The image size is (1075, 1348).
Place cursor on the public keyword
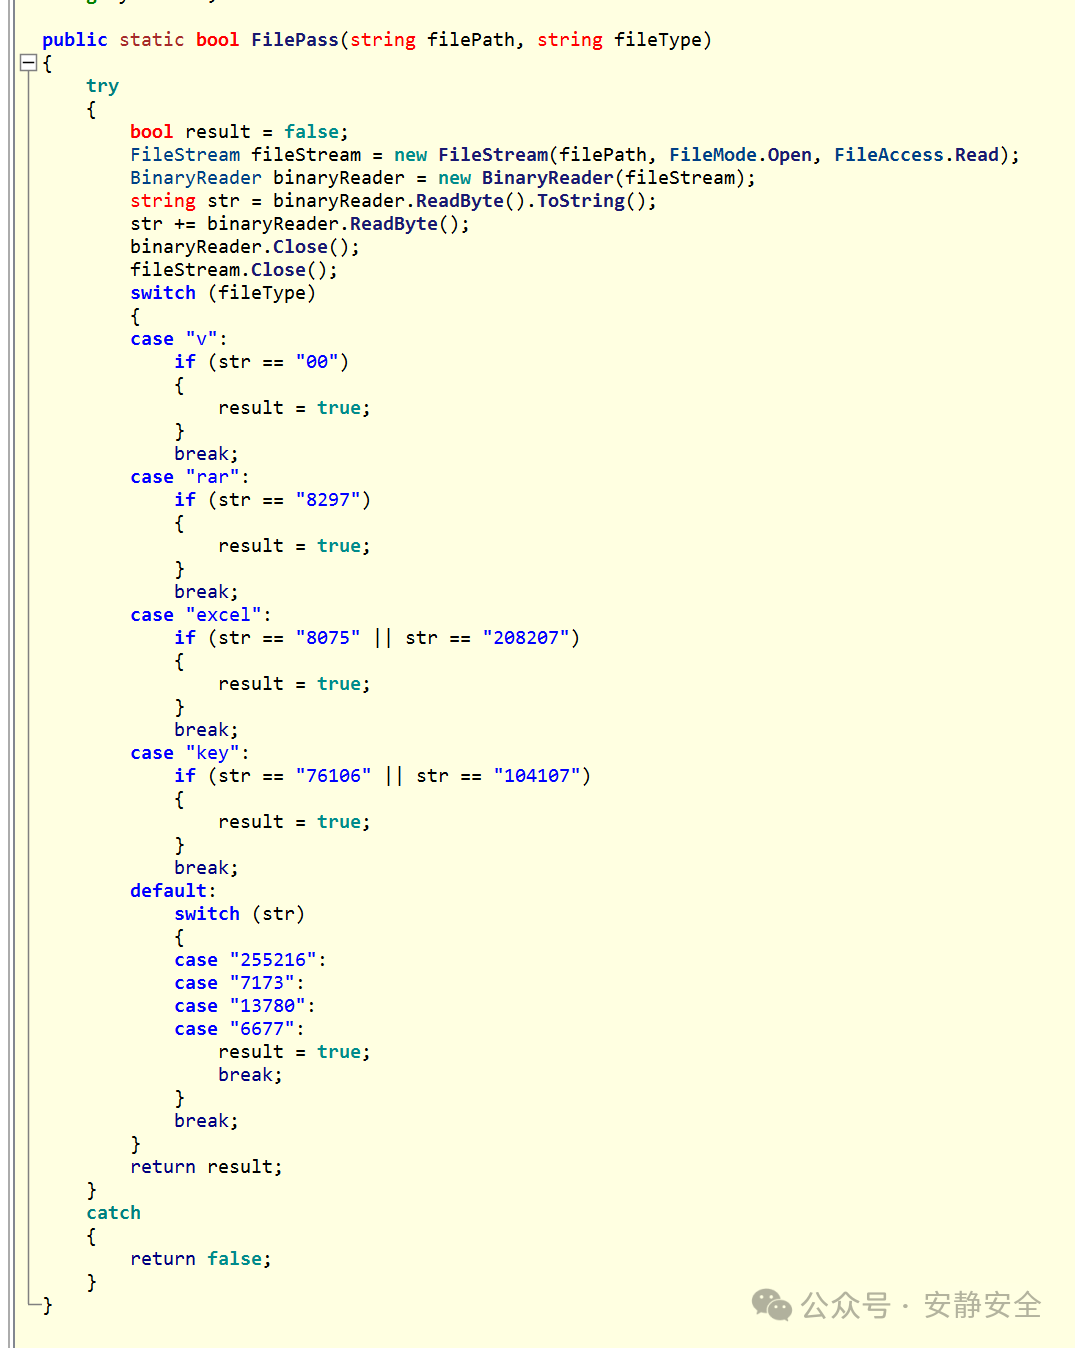[x=74, y=40]
